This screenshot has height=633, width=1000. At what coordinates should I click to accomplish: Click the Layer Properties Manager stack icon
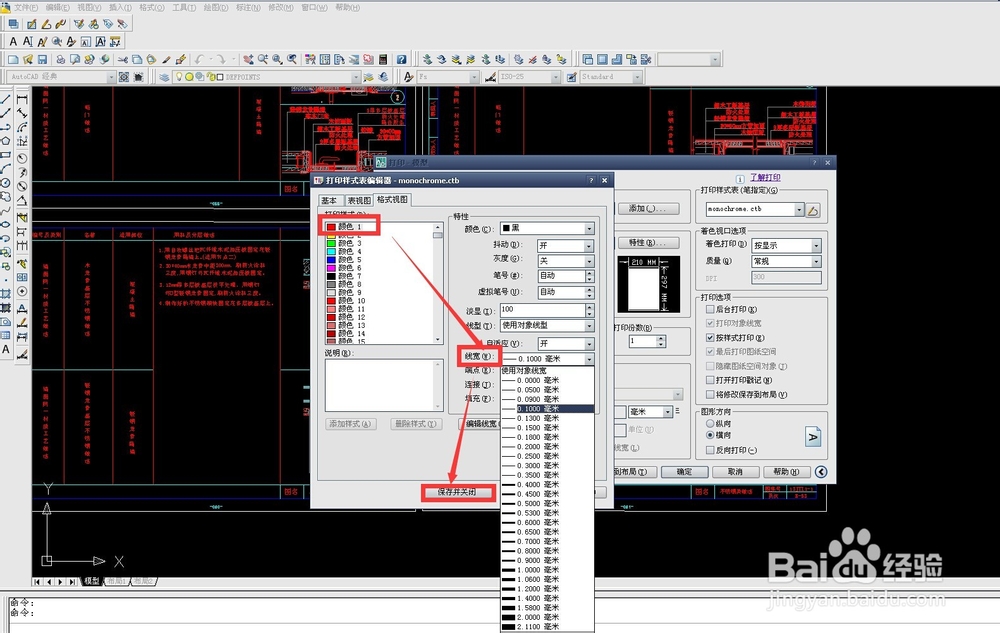pyautogui.click(x=165, y=76)
